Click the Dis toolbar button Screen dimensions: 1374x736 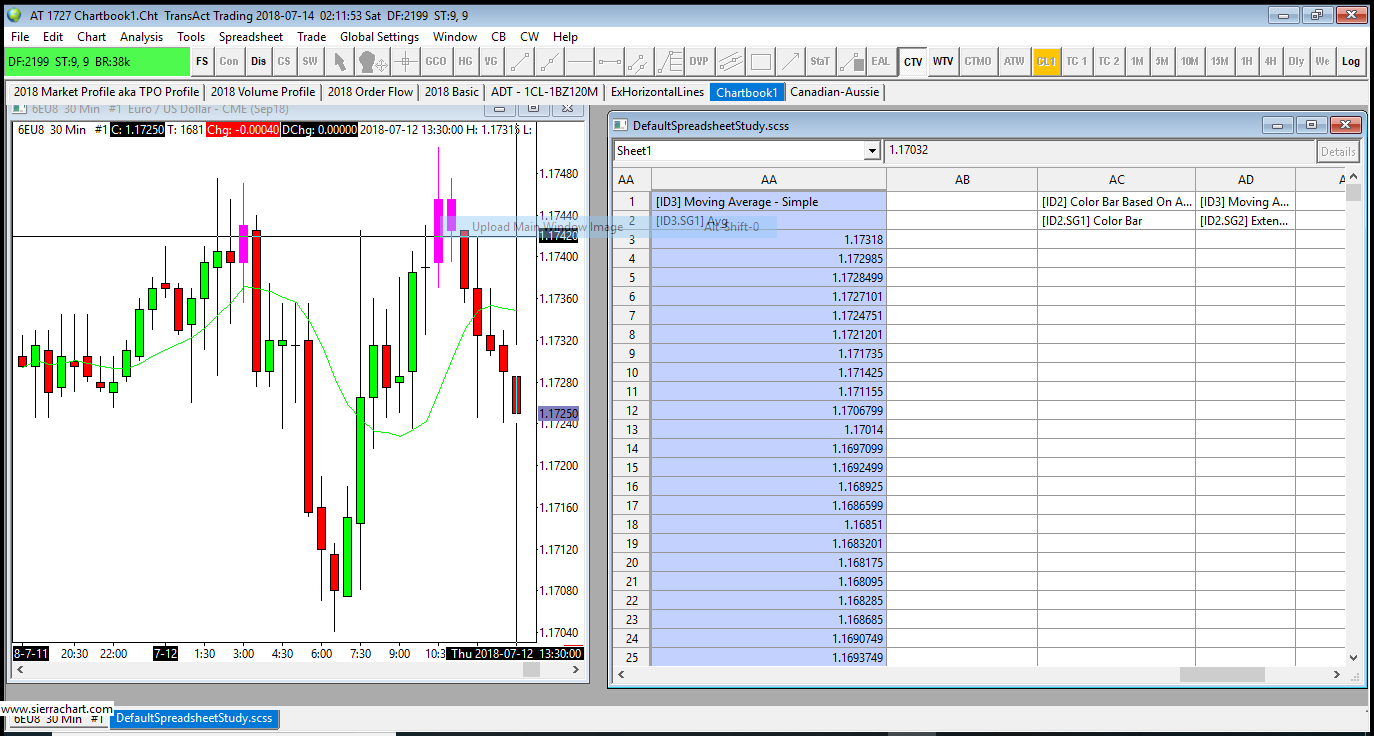[x=258, y=61]
